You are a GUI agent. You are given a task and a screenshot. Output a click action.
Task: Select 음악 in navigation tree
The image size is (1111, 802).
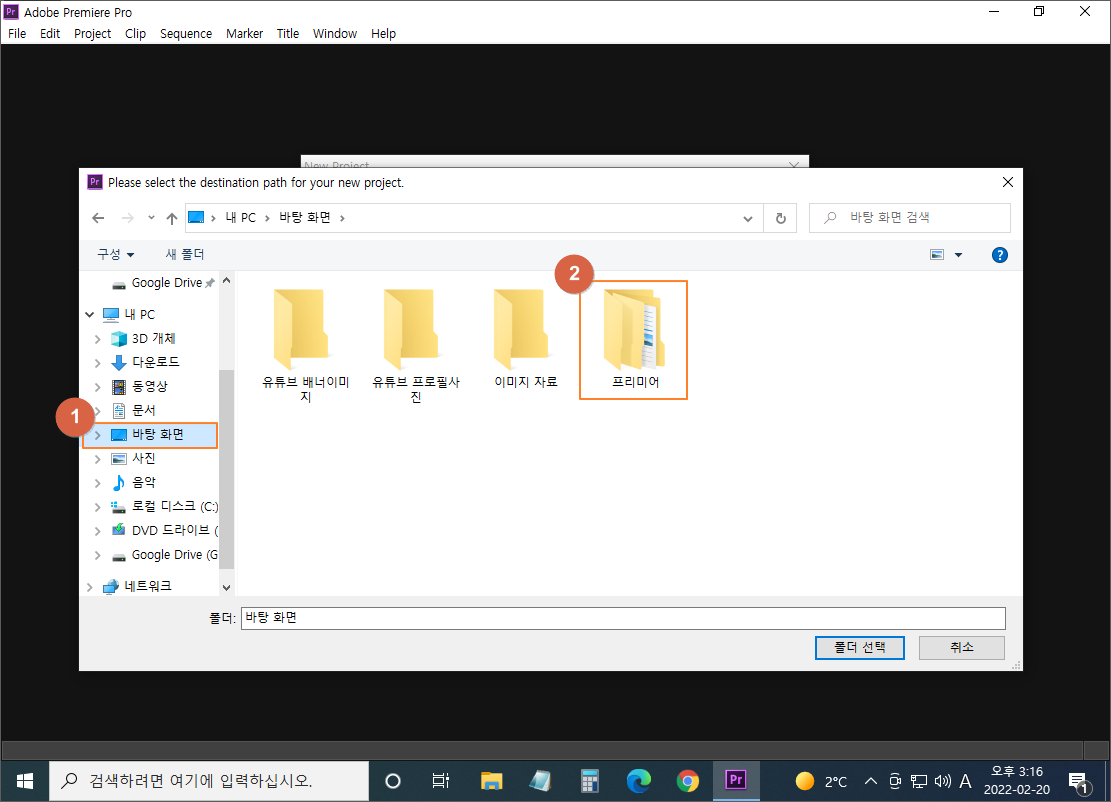(144, 482)
